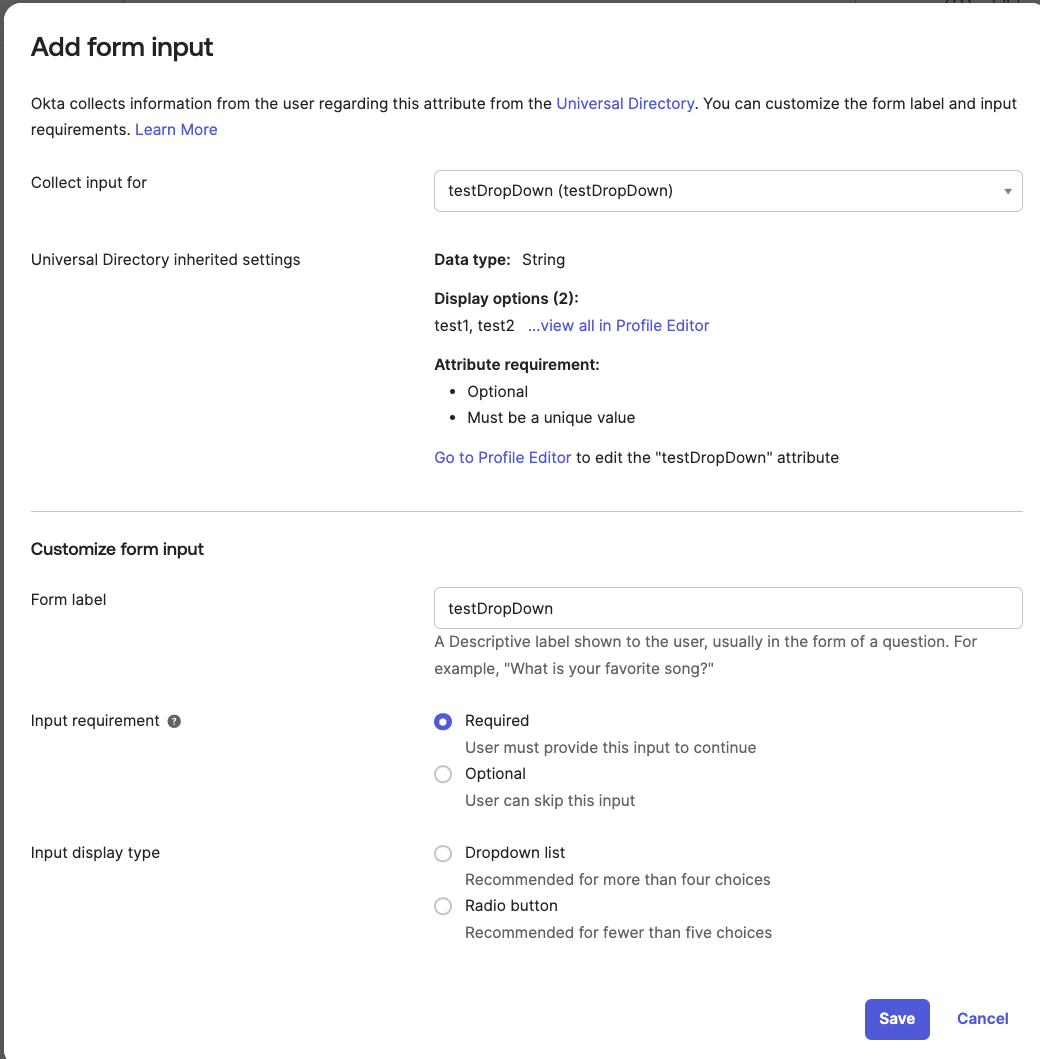Focus the Form label text field
This screenshot has width=1040, height=1059.
(x=727, y=608)
